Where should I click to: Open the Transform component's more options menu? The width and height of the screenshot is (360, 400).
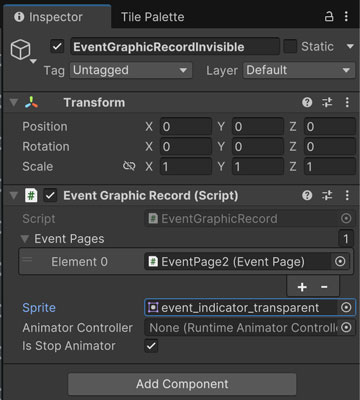pos(347,102)
